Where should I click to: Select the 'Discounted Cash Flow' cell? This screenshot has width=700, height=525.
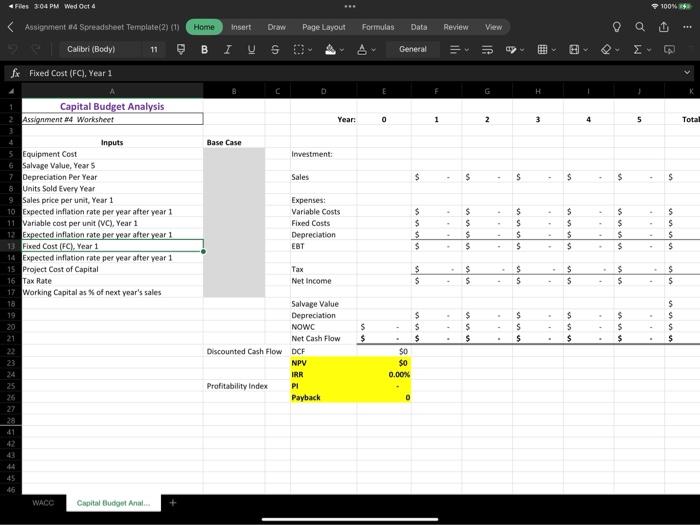234,351
